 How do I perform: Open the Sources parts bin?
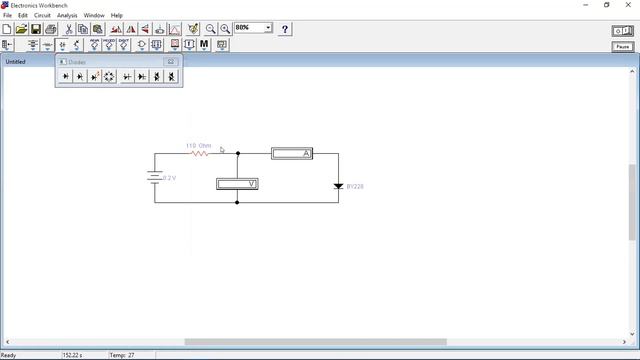(x=33, y=45)
